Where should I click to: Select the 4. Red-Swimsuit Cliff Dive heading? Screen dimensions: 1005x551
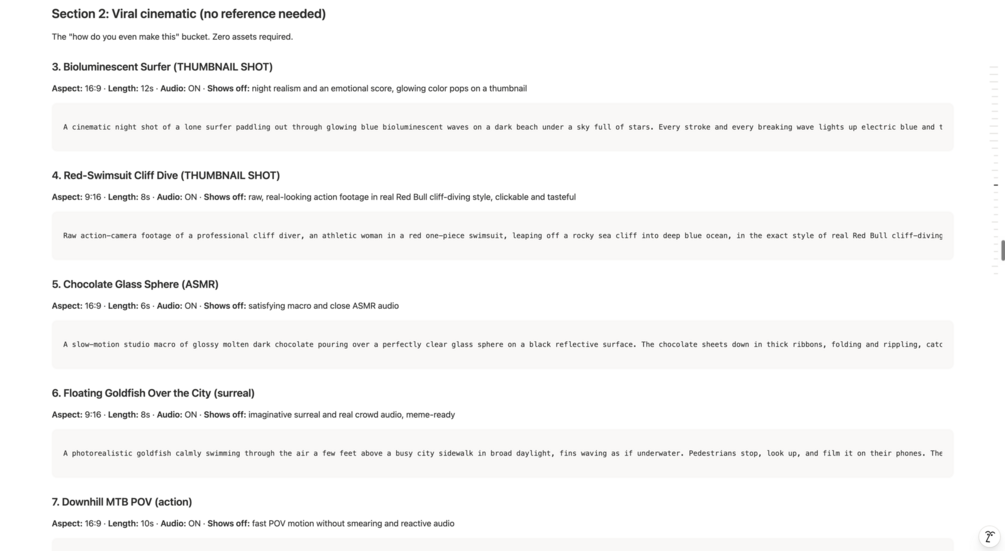point(166,176)
